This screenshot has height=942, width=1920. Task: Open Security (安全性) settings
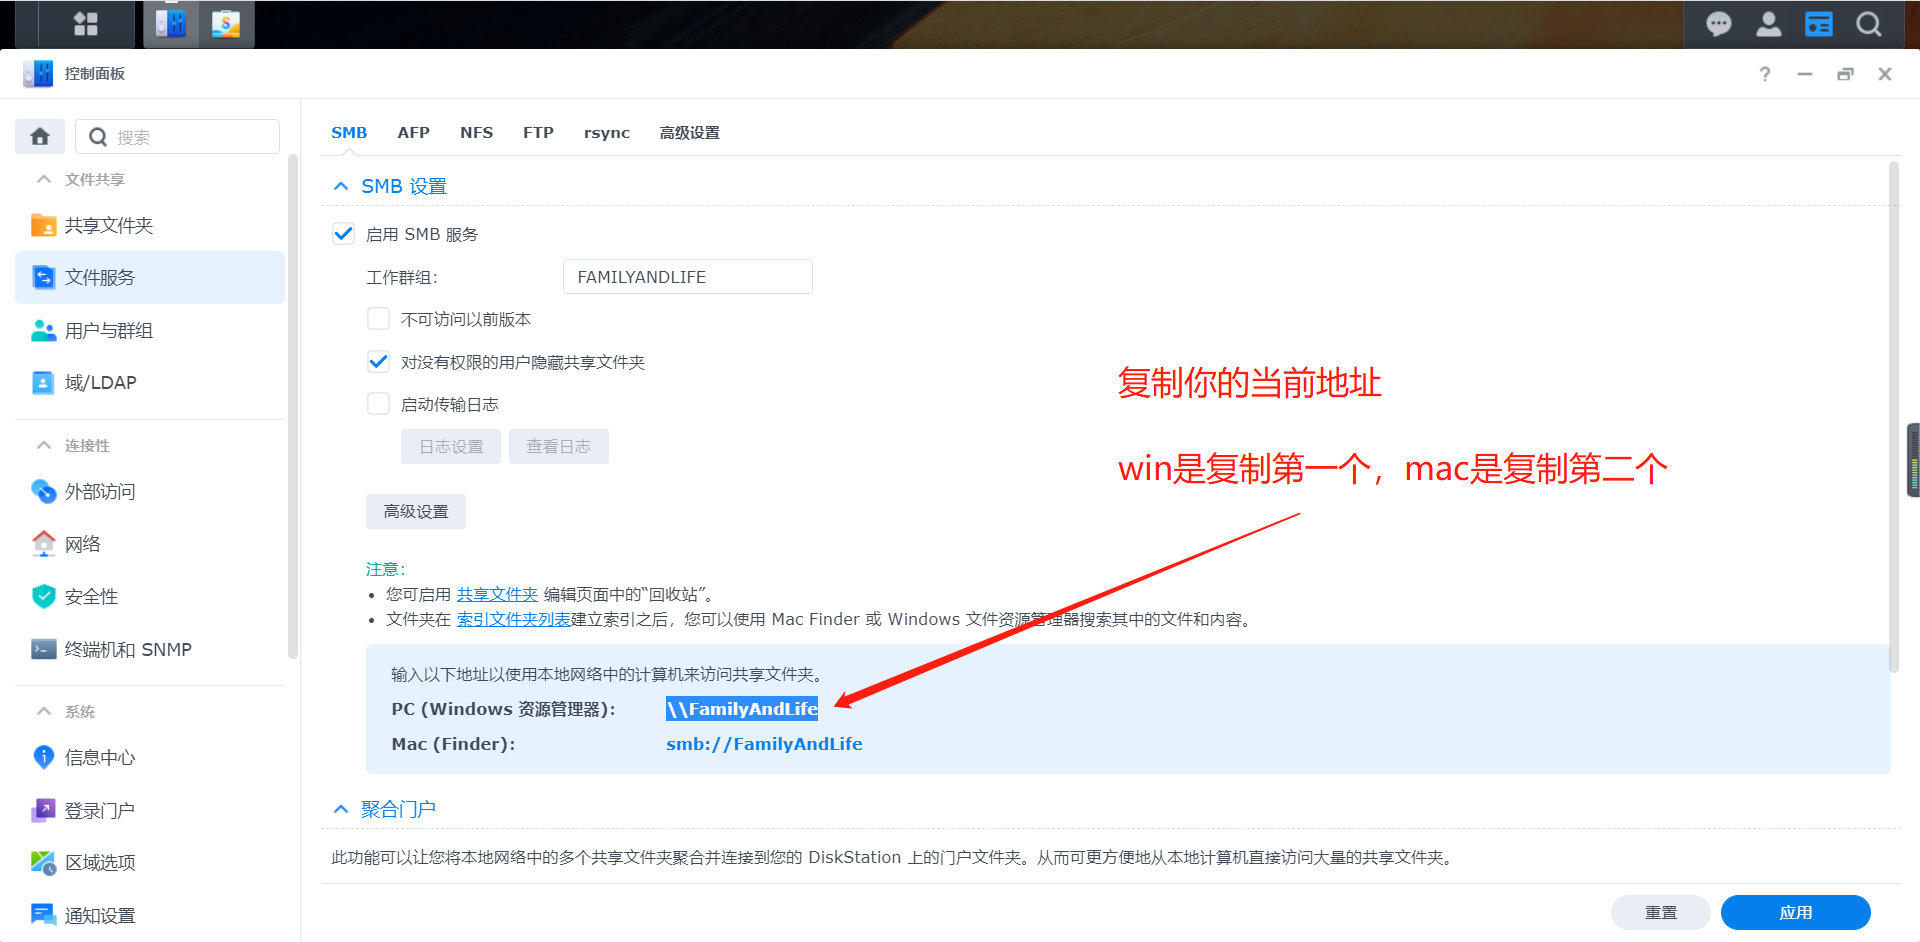[150, 596]
